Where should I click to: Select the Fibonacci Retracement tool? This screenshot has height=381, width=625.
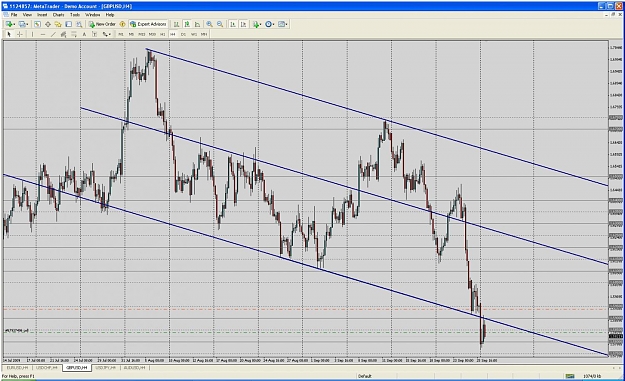74,34
